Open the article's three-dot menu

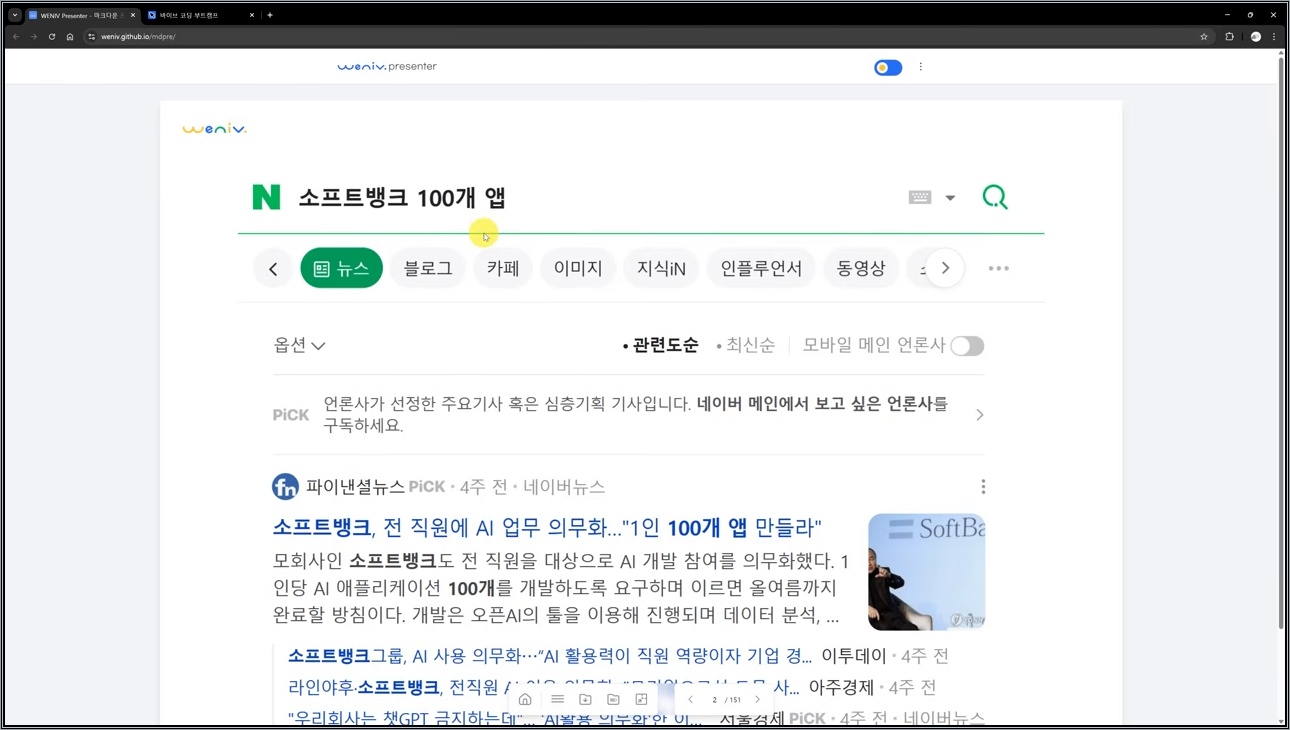pyautogui.click(x=983, y=487)
